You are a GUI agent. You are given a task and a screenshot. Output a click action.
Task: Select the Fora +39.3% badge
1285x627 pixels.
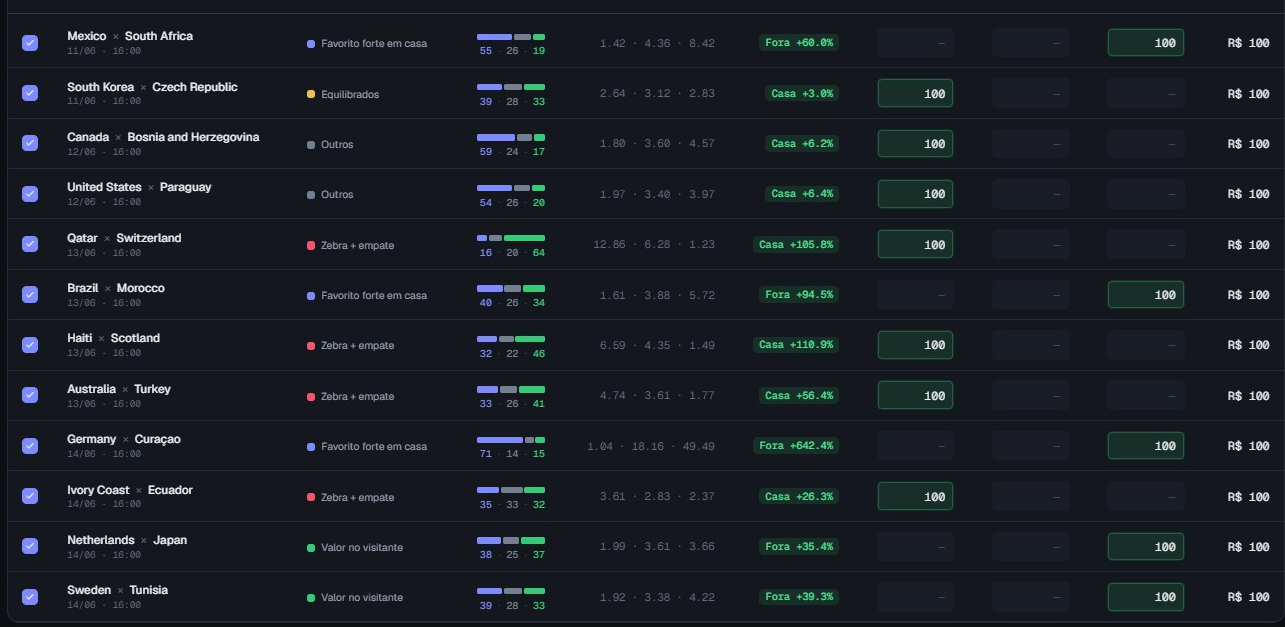(798, 597)
